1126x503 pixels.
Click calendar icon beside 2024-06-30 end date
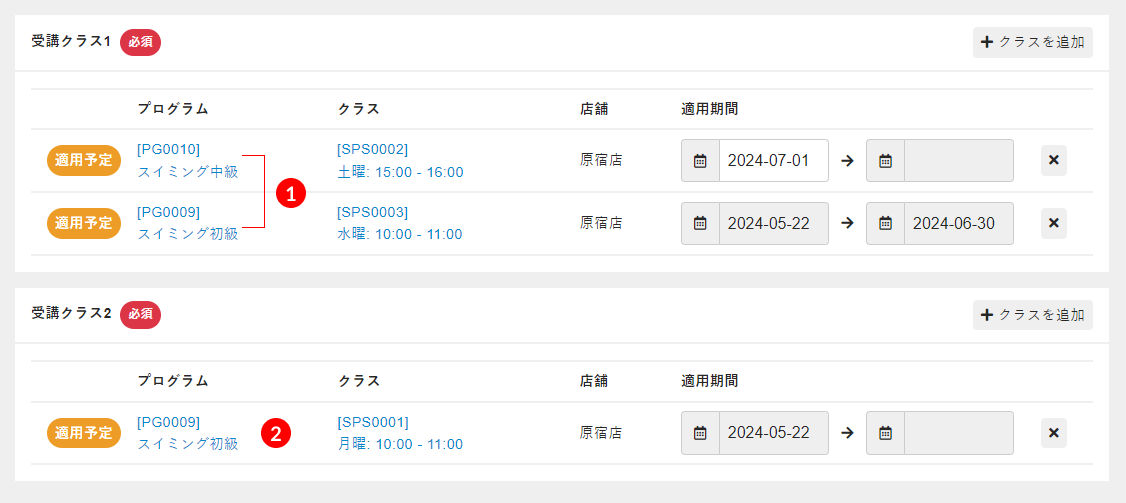tap(885, 223)
